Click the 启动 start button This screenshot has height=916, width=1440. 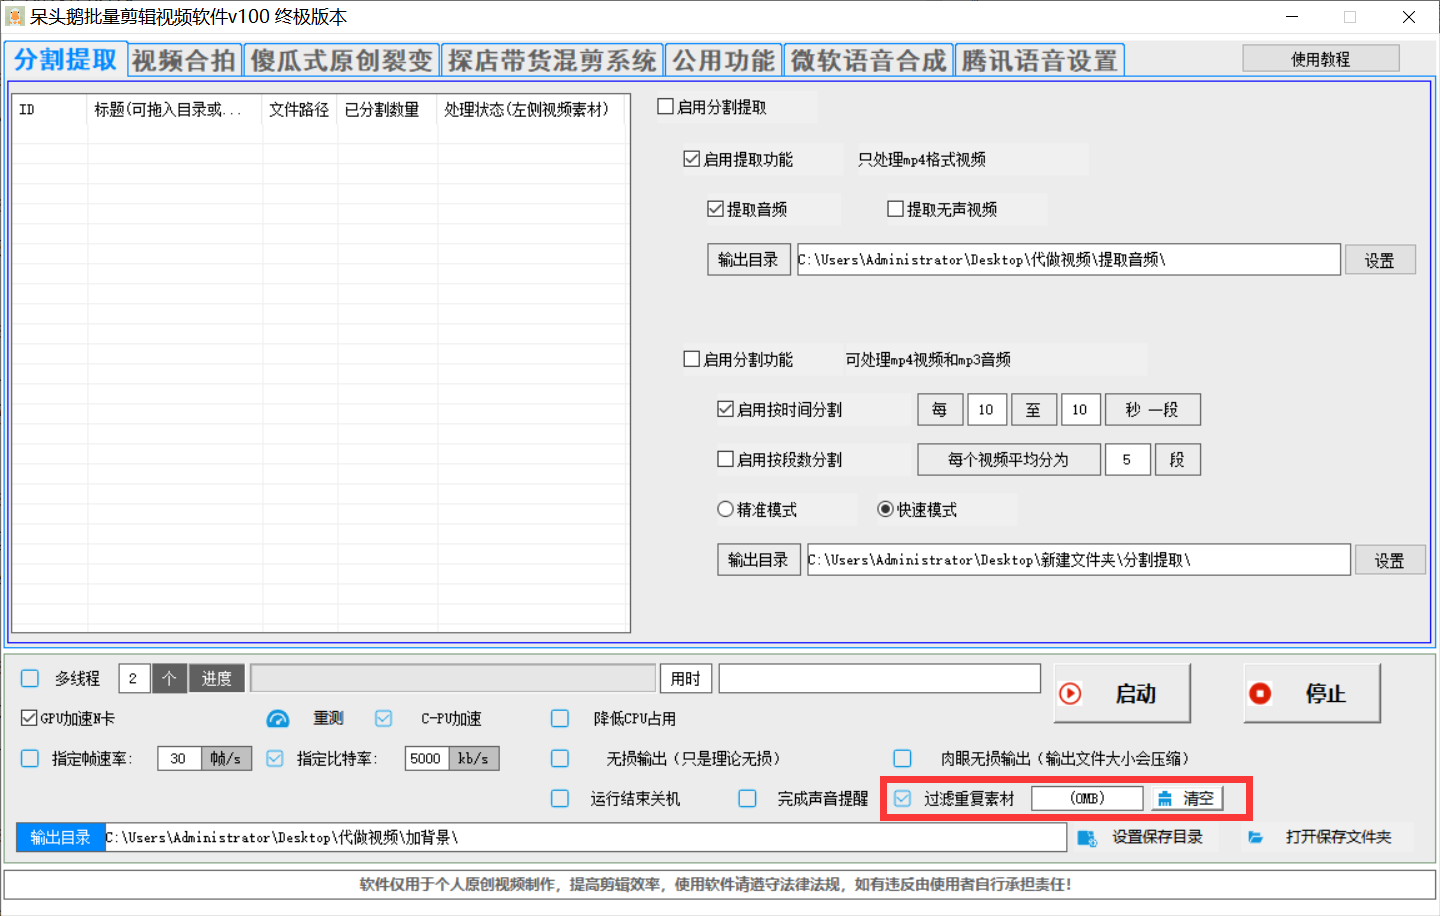point(1122,693)
